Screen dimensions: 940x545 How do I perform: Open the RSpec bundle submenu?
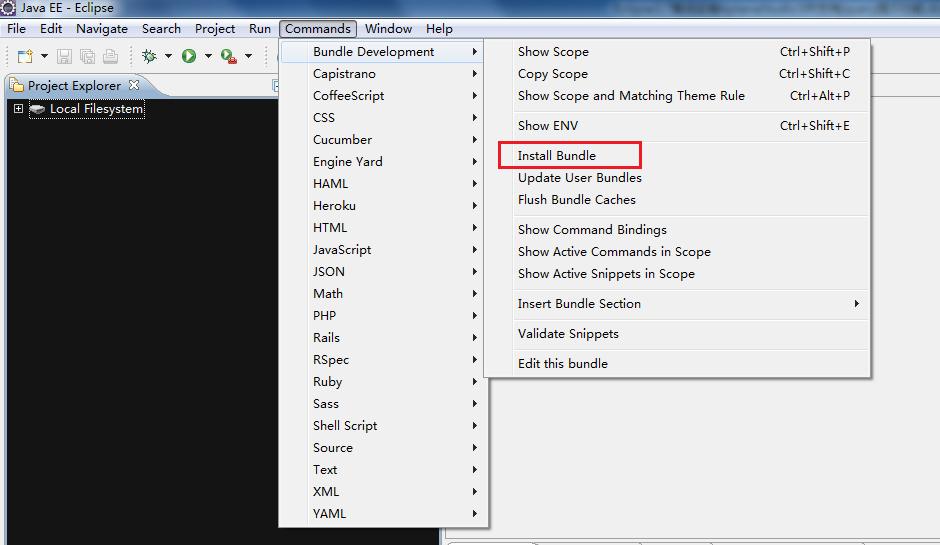point(383,360)
